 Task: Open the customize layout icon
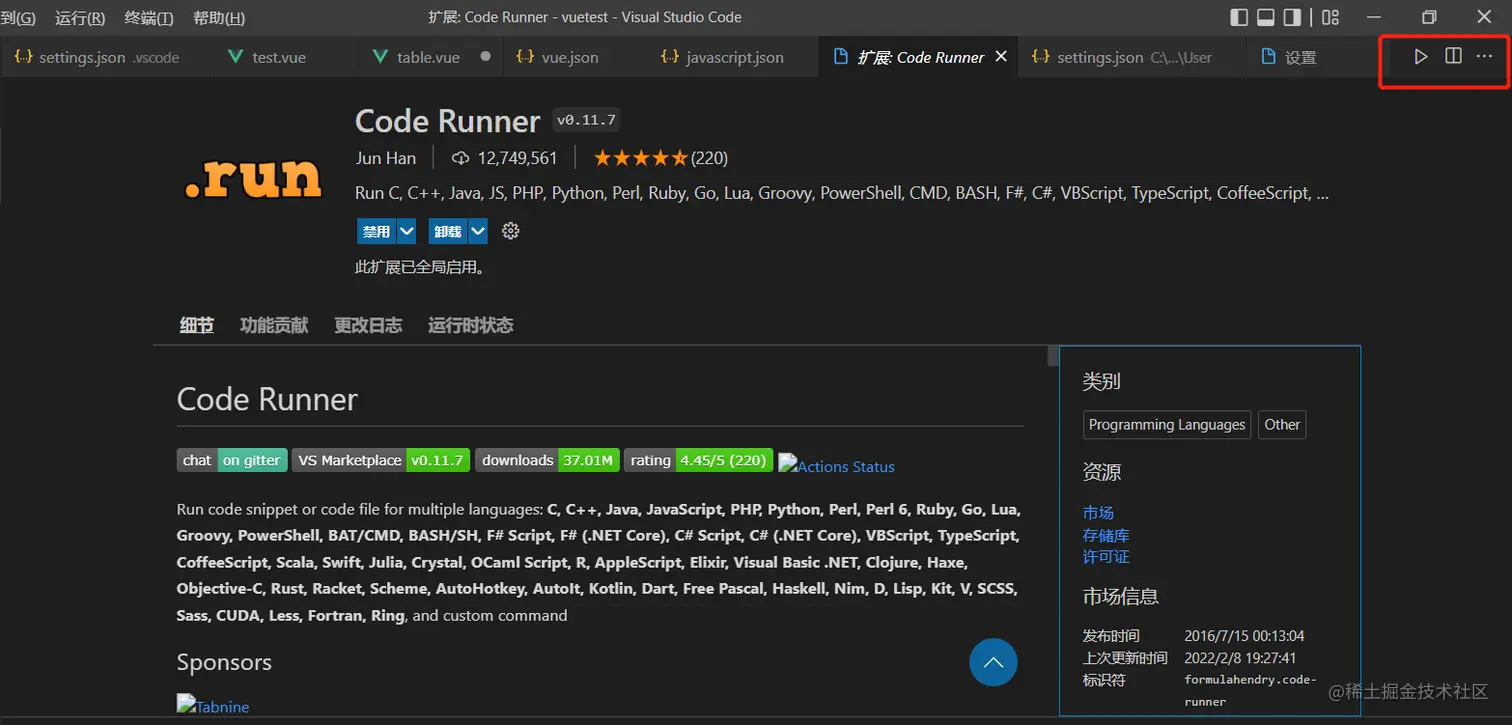pos(1330,17)
